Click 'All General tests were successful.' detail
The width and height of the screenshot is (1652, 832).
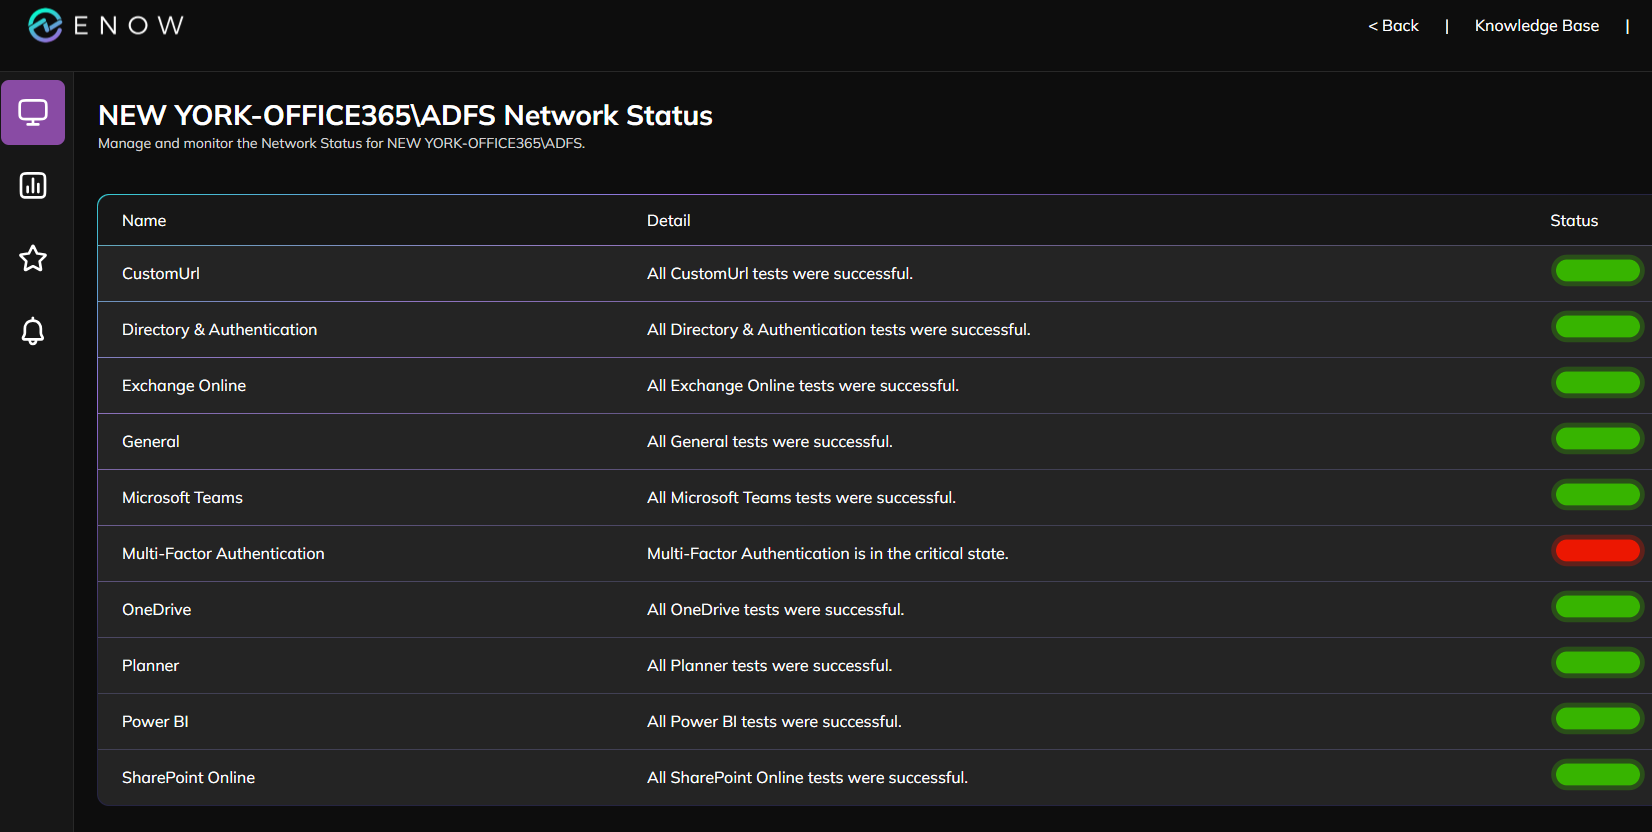pos(770,441)
